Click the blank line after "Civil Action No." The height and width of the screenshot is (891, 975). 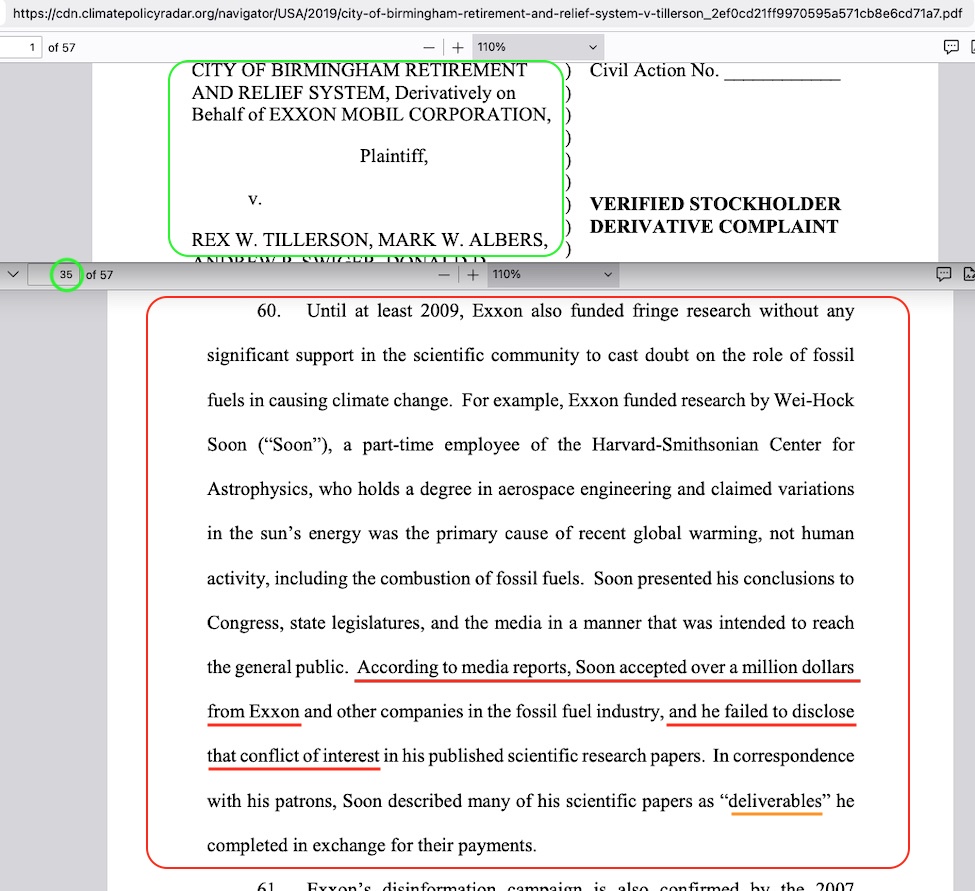(x=781, y=72)
